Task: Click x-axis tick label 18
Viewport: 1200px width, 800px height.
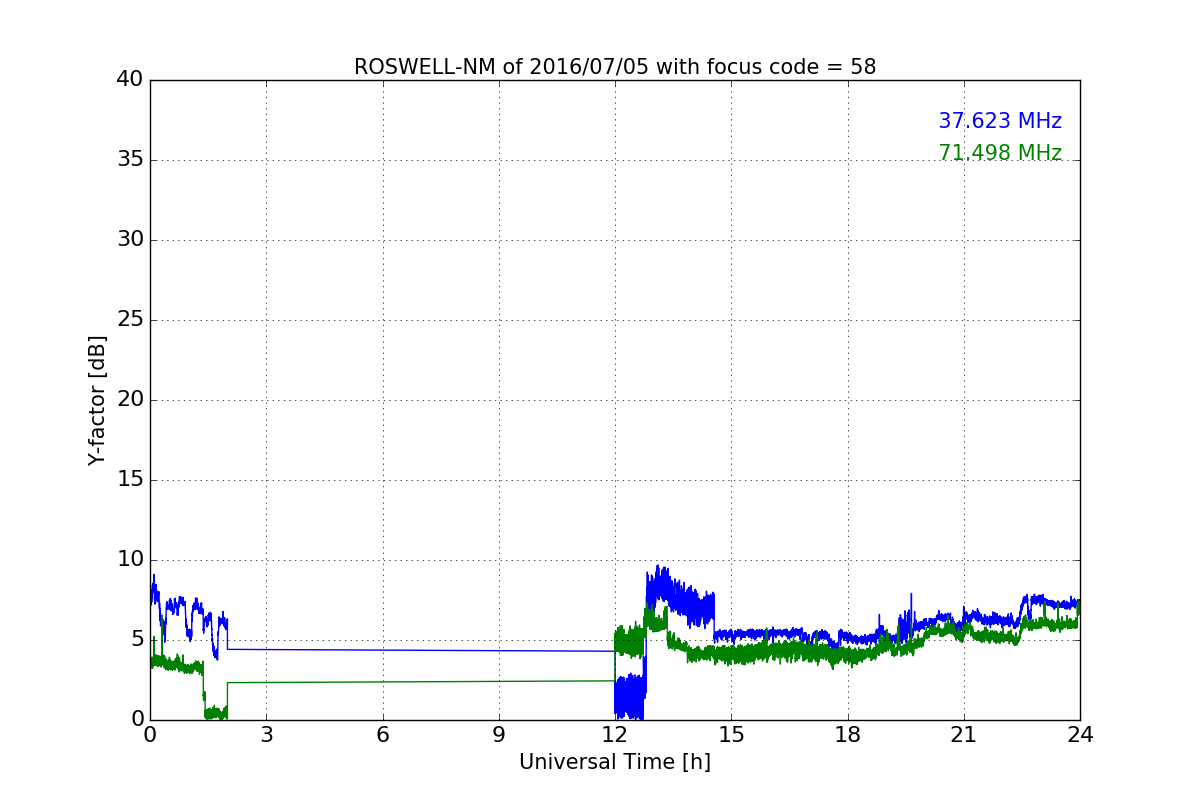Action: [x=848, y=734]
